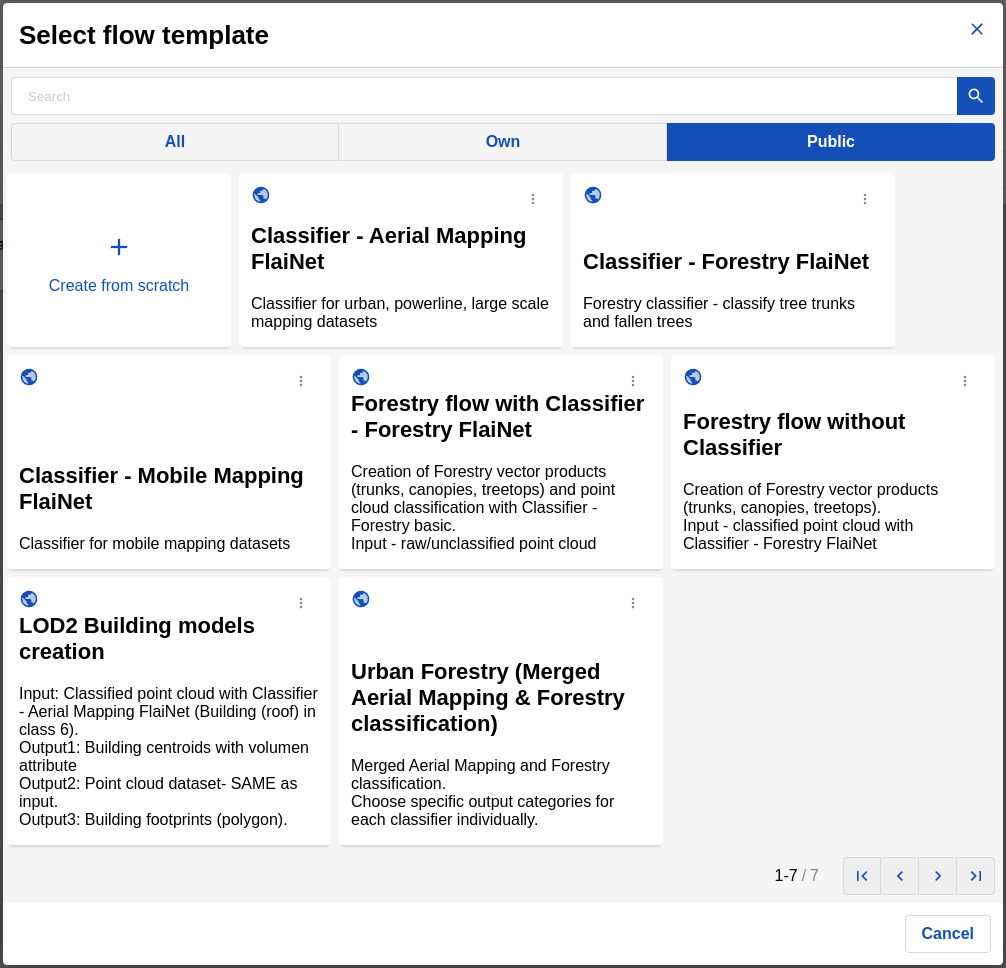The width and height of the screenshot is (1006, 968).
Task: Select Classifier - Mobile Mapping FlaiNet template title
Action: coord(161,488)
